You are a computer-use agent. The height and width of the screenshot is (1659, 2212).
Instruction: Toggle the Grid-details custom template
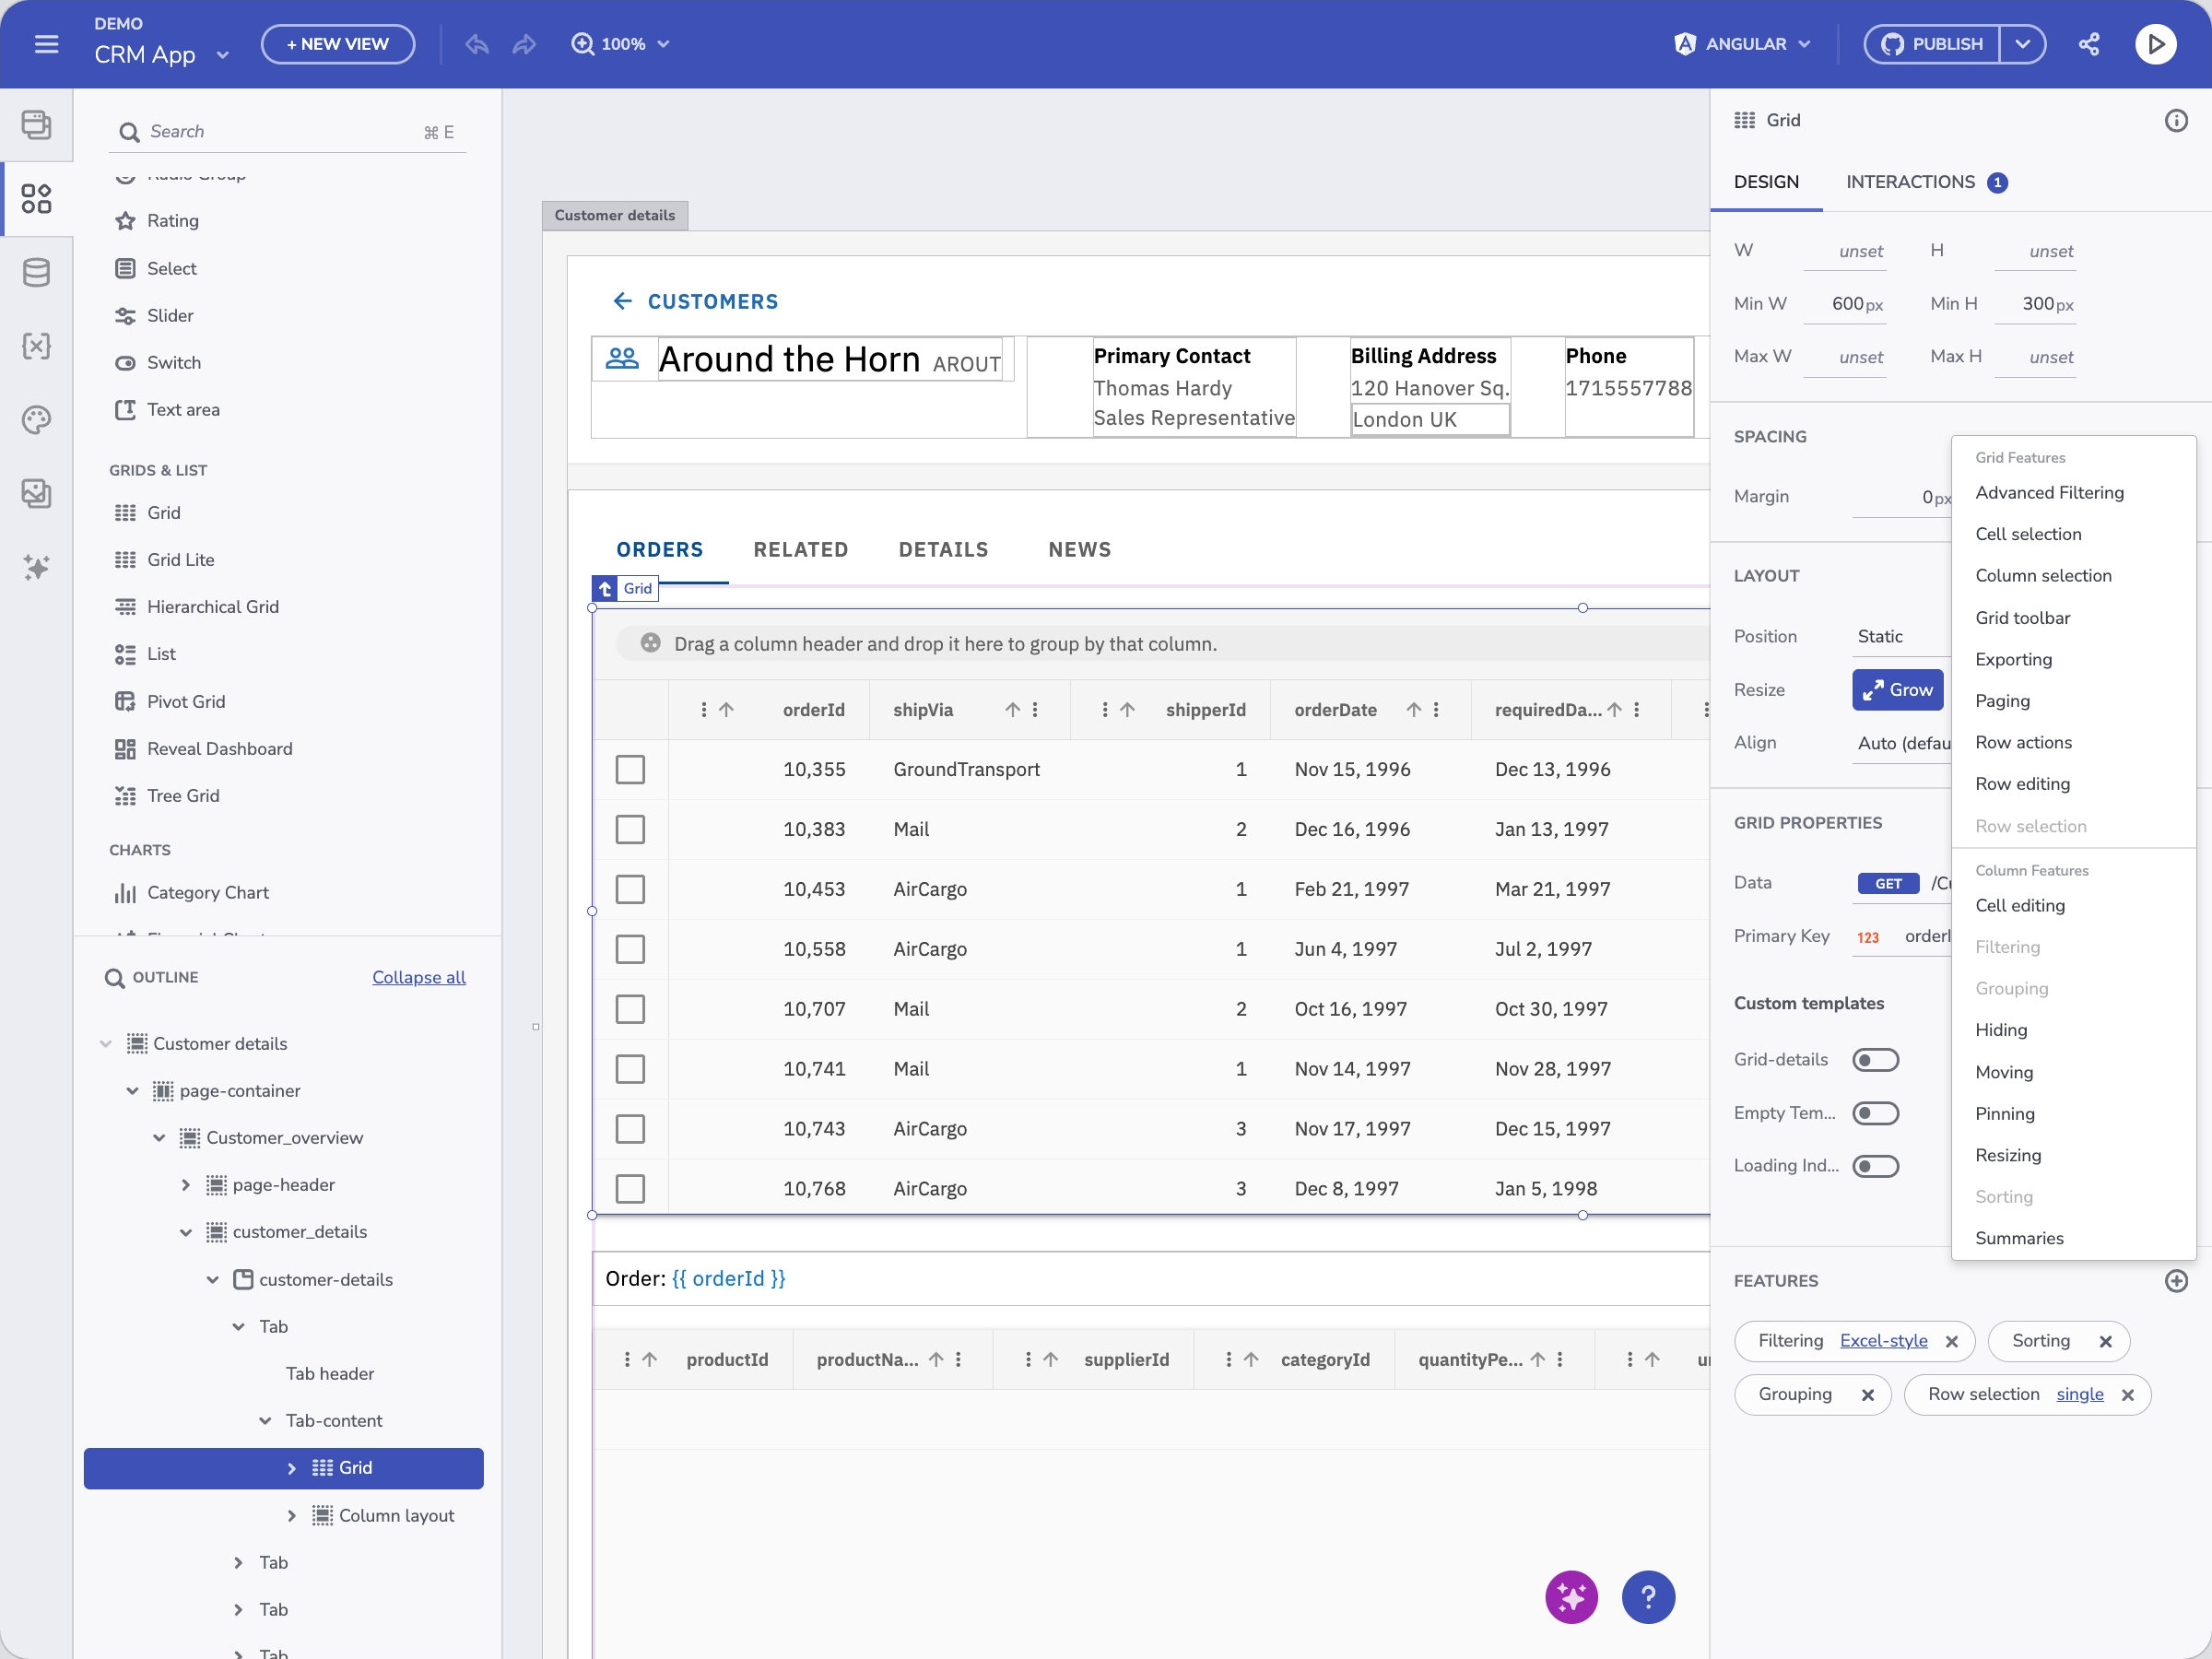click(x=1875, y=1060)
